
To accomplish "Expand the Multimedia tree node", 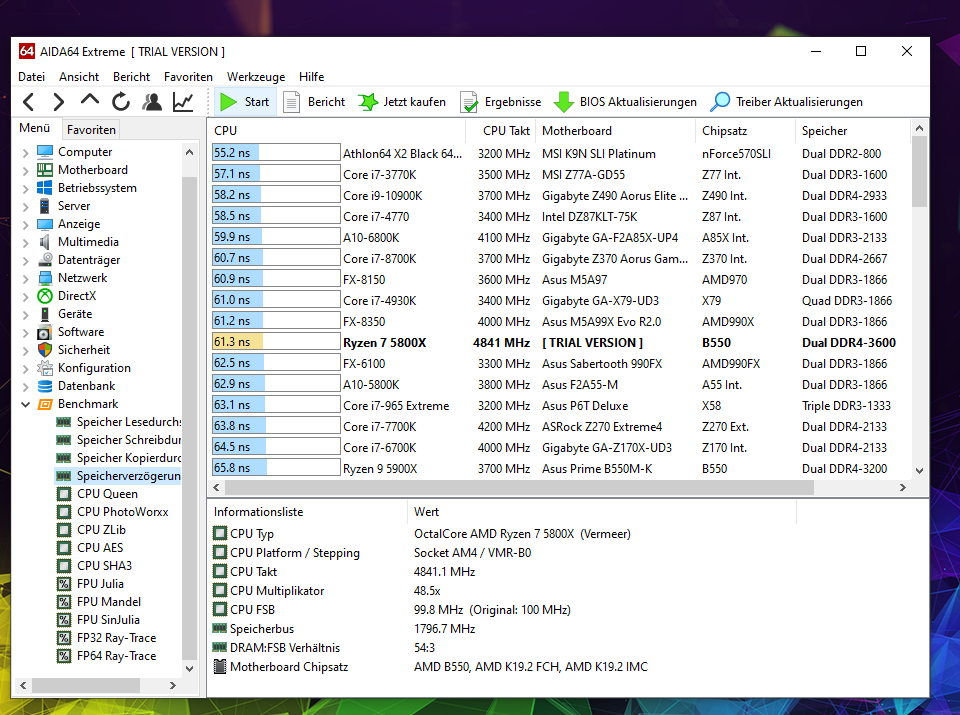I will pyautogui.click(x=25, y=242).
